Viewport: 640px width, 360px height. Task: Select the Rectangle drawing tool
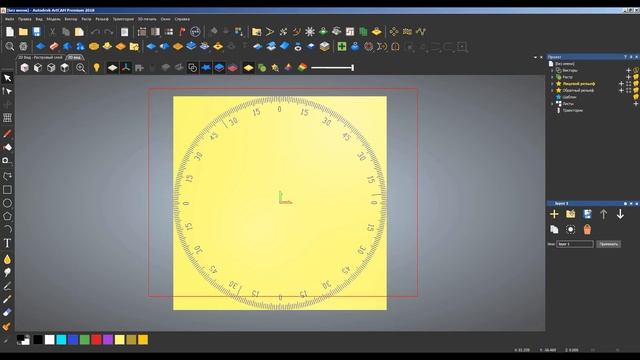point(7,190)
